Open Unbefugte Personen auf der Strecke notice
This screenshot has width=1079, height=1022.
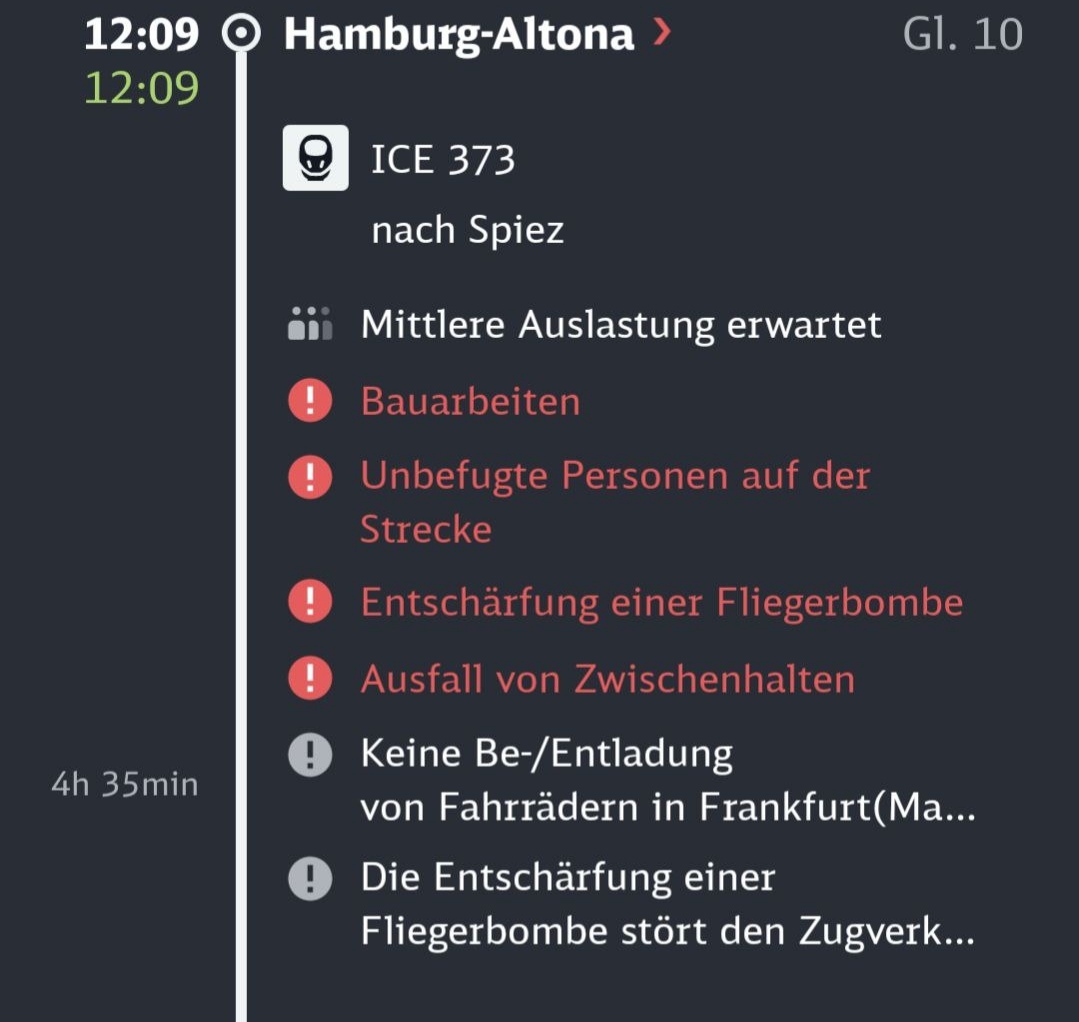(615, 502)
